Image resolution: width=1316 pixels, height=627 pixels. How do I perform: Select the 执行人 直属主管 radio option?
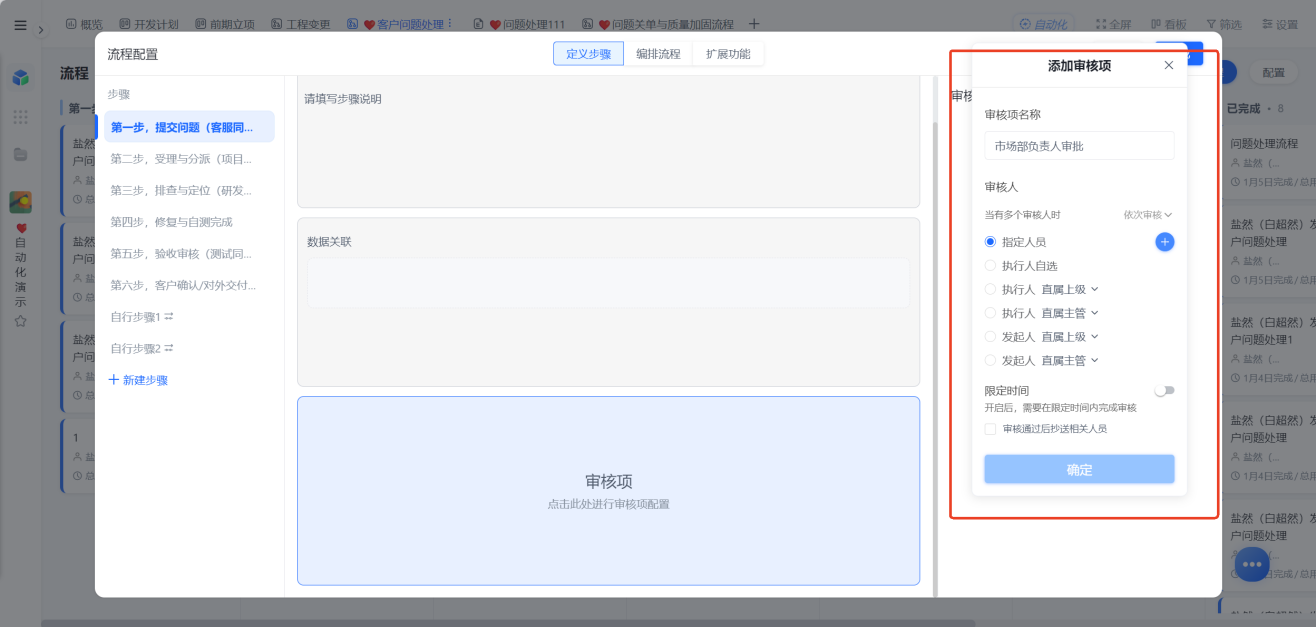(991, 313)
